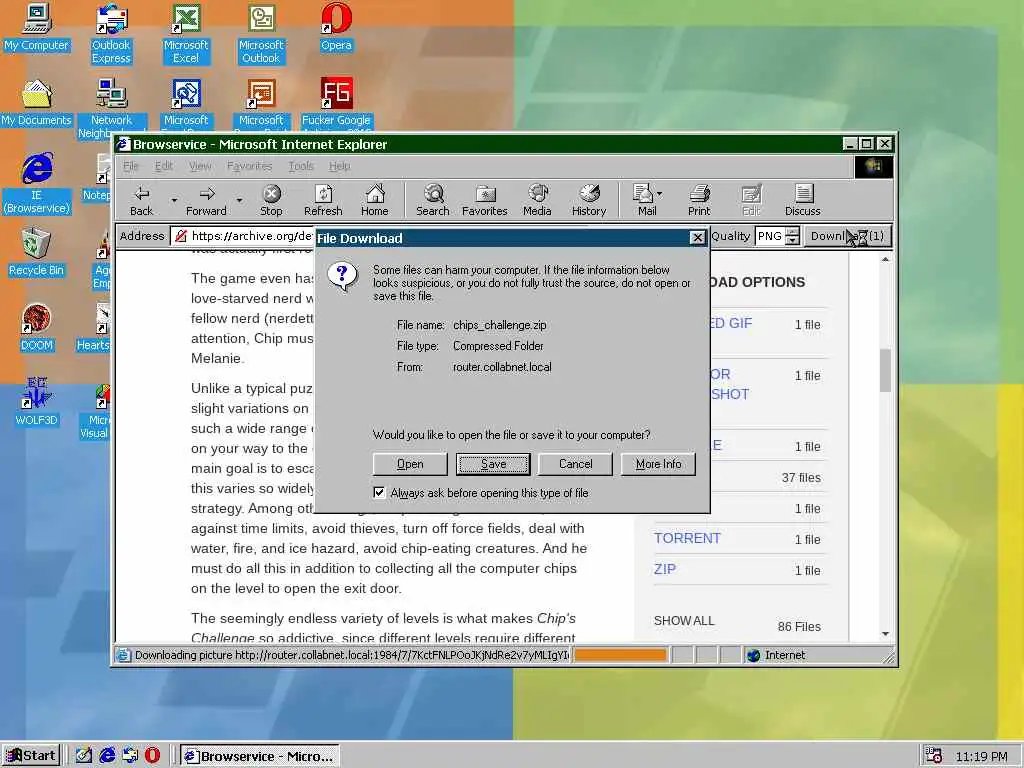Toggle Always ask before opening checkbox
The height and width of the screenshot is (768, 1024).
click(x=379, y=492)
